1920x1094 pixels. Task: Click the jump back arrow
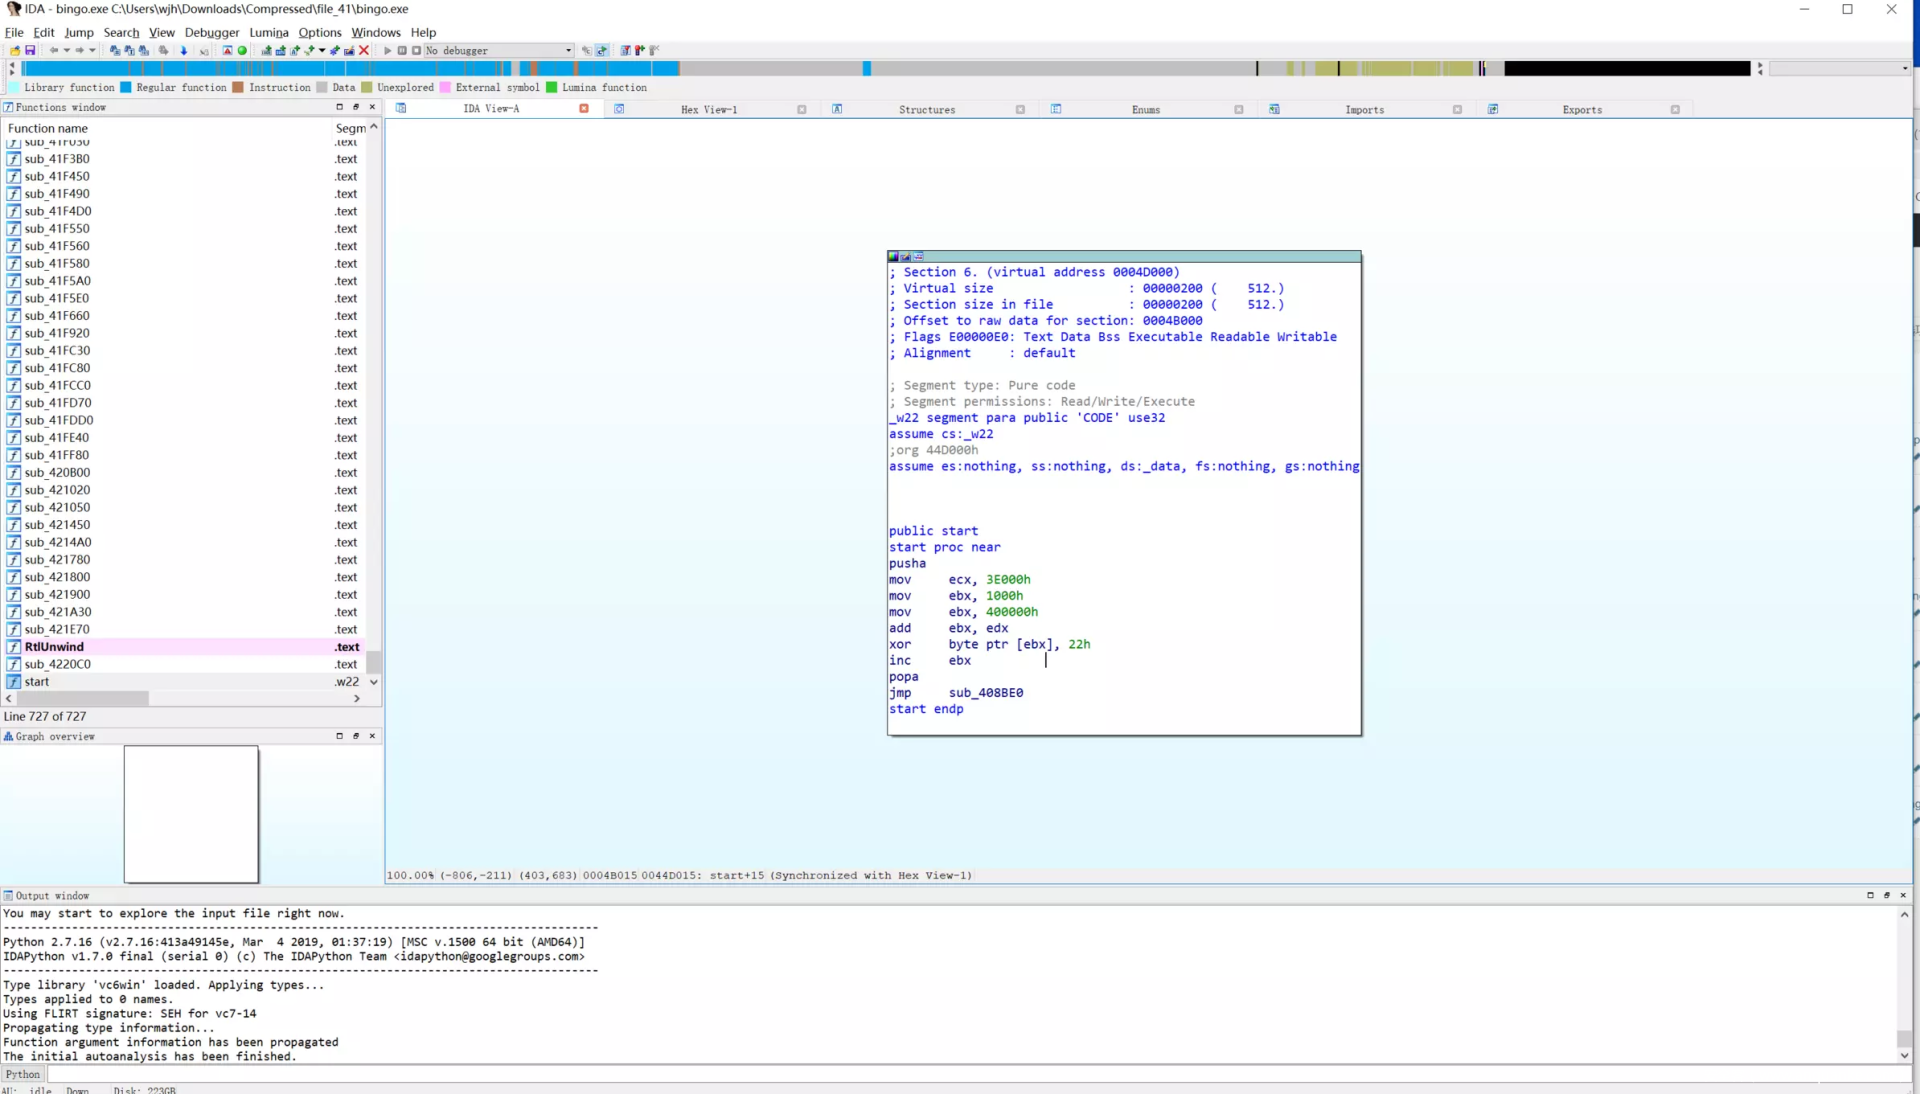pyautogui.click(x=54, y=50)
